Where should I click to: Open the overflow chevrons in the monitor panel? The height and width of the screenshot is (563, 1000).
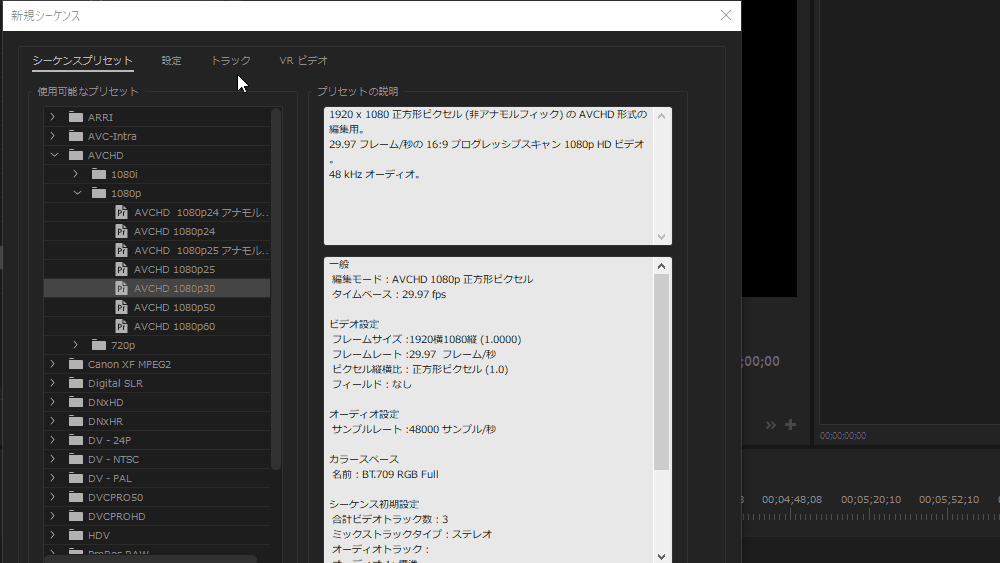pos(770,425)
